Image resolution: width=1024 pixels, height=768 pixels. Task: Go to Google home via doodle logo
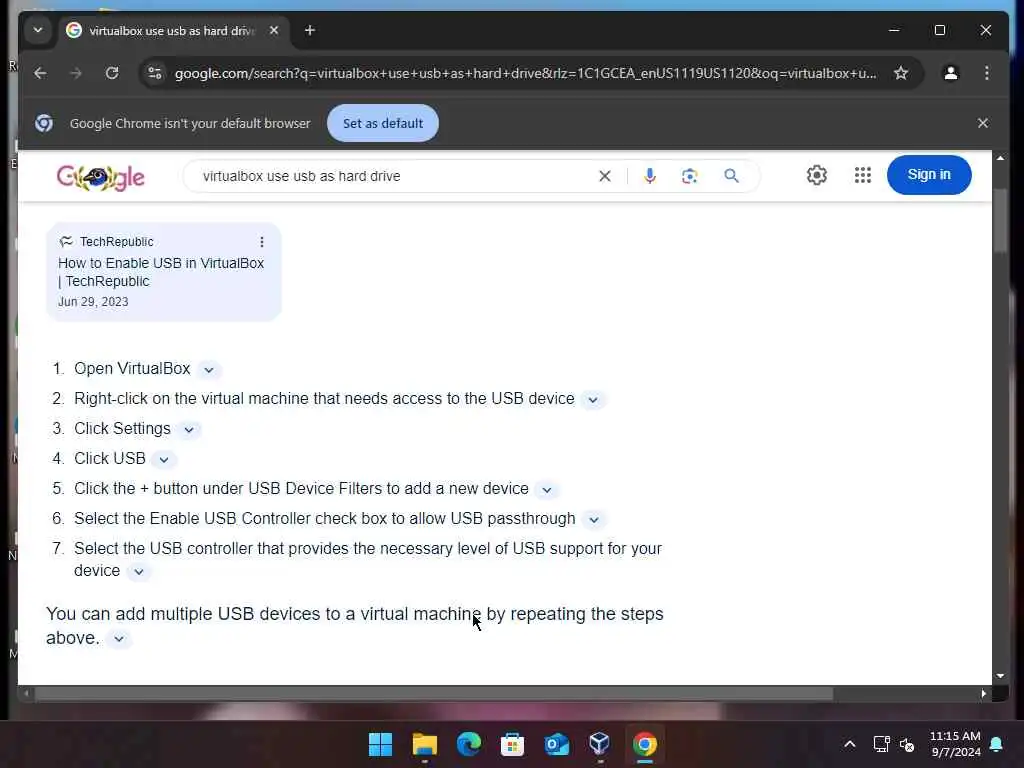tap(101, 176)
